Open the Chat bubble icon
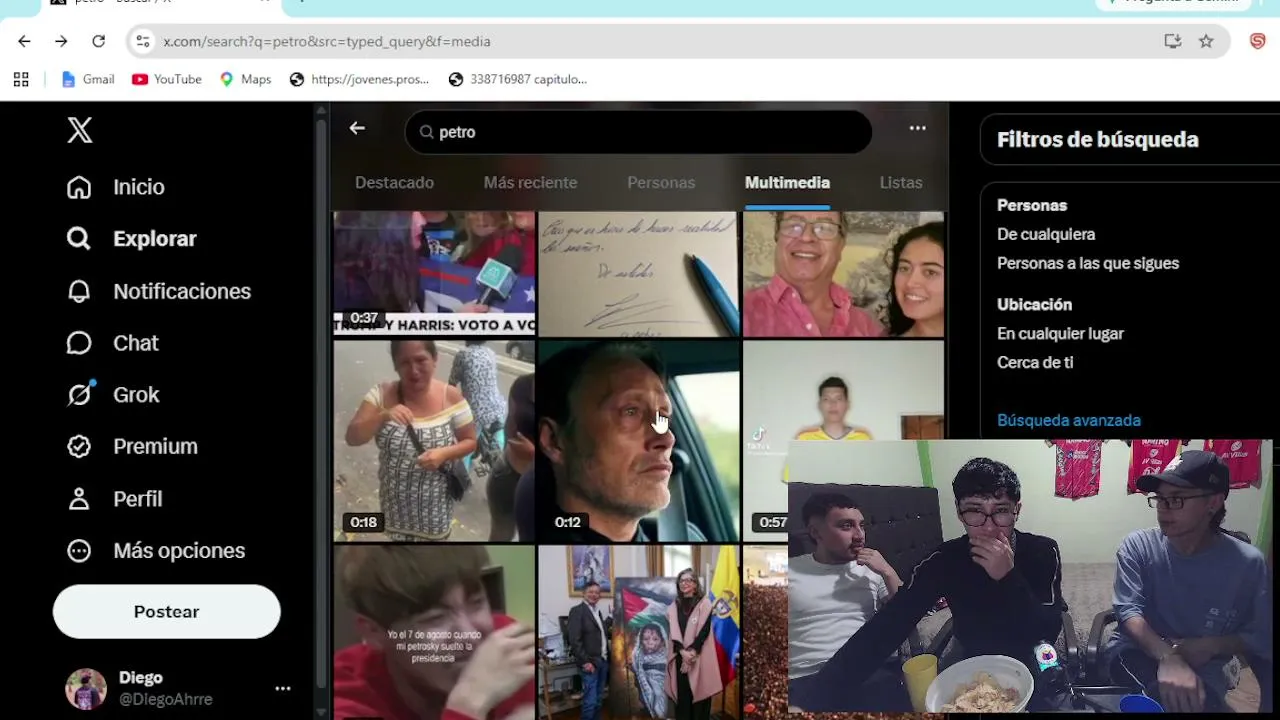The height and width of the screenshot is (720, 1280). pos(79,343)
